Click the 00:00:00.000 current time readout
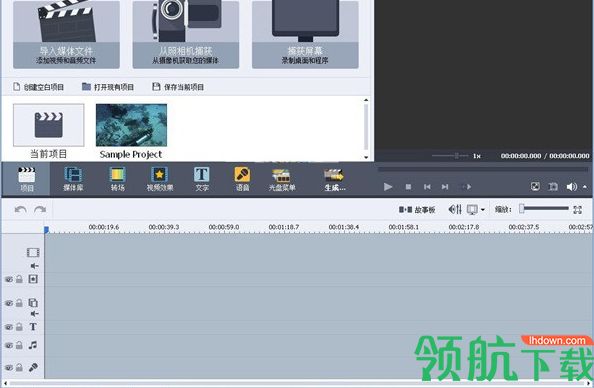Viewport: 594px width, 388px height. tap(521, 156)
